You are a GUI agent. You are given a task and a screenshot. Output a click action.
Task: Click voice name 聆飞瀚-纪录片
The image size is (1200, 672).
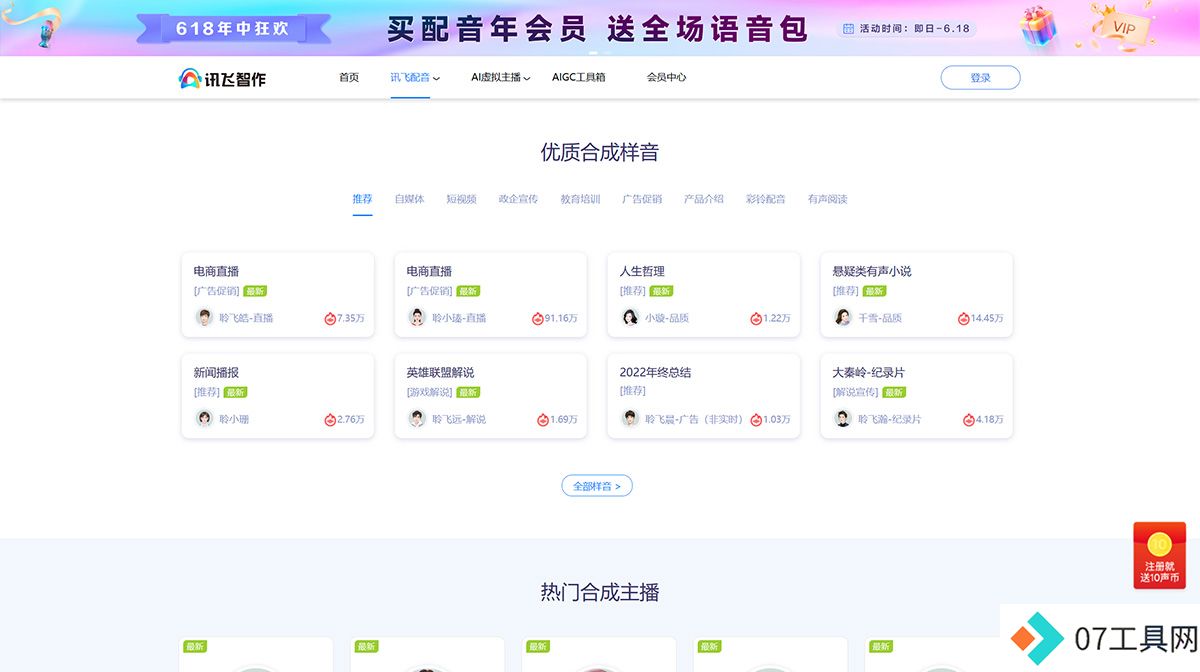890,419
